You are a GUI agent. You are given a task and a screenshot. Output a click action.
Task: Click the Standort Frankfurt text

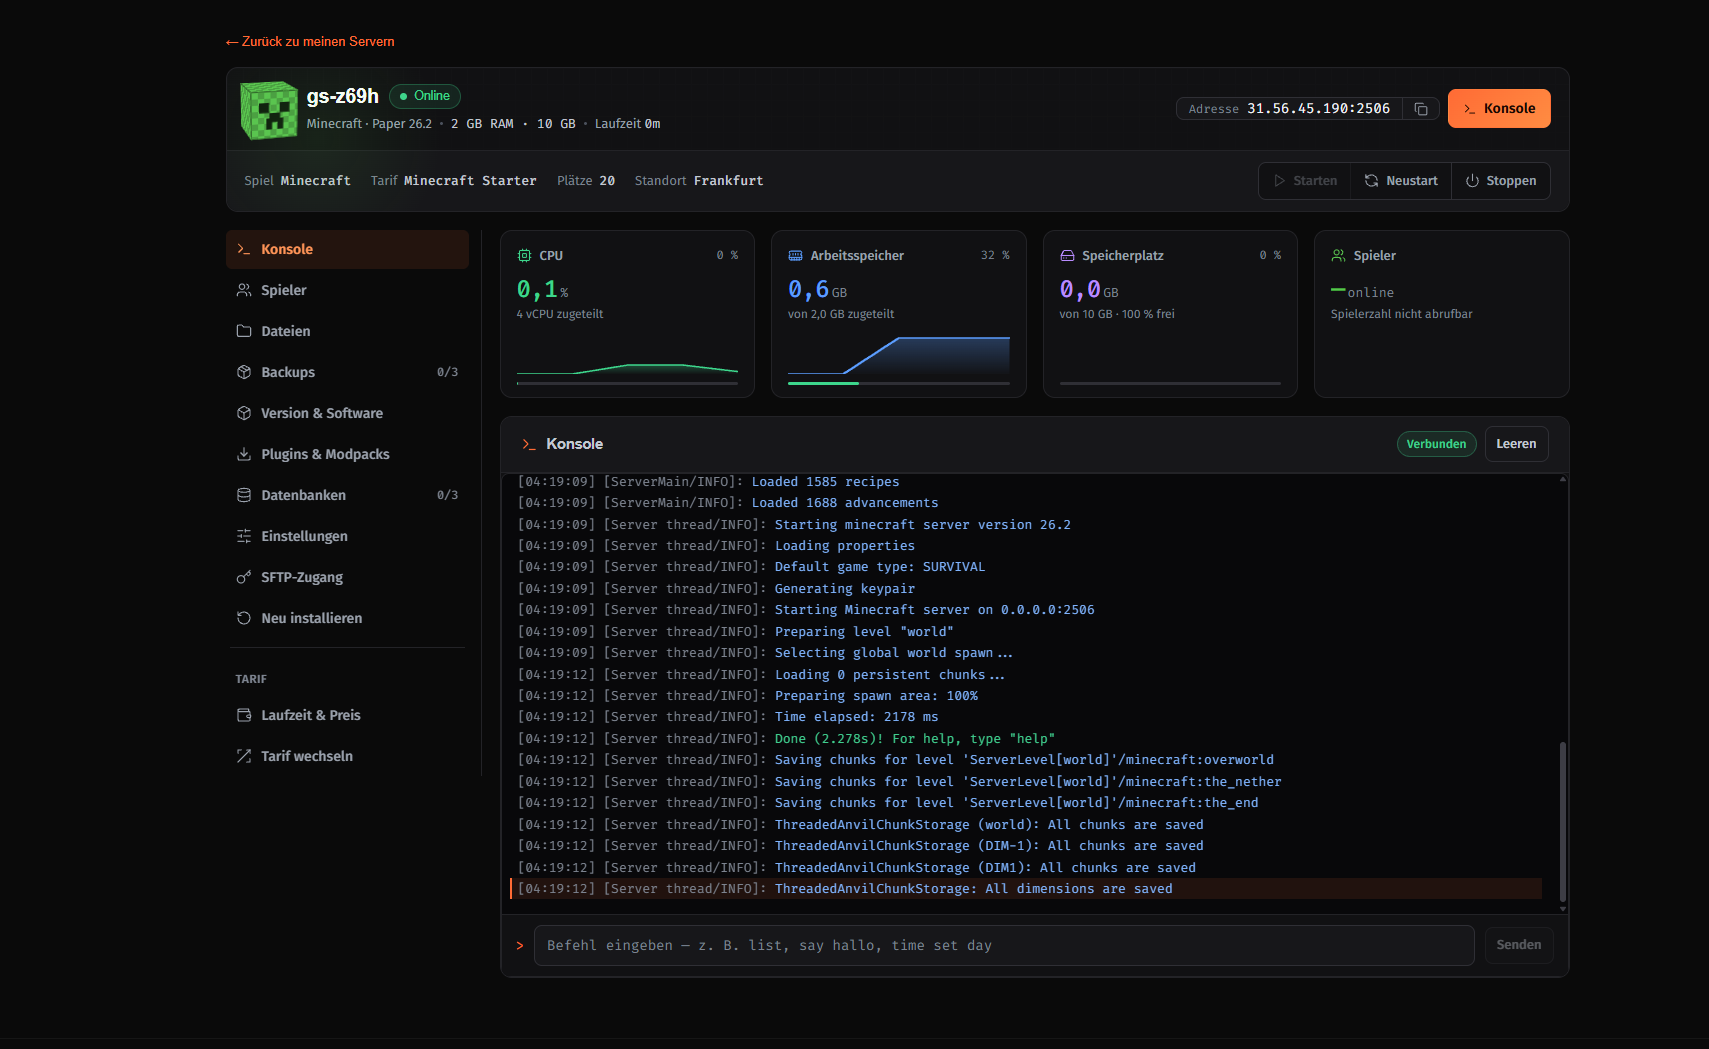point(699,181)
